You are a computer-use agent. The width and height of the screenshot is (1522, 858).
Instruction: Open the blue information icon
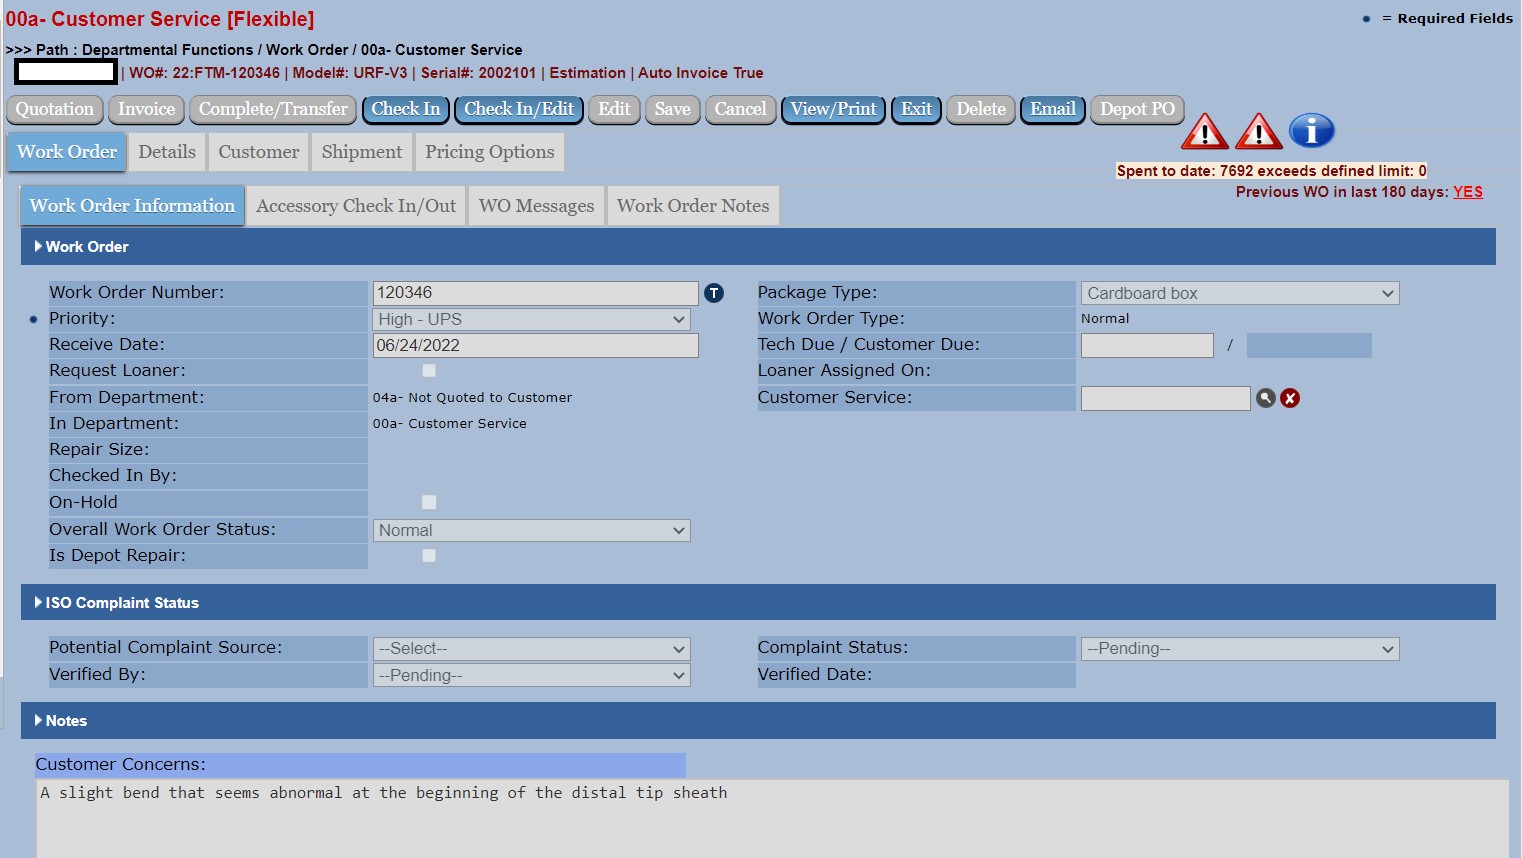[x=1311, y=131]
